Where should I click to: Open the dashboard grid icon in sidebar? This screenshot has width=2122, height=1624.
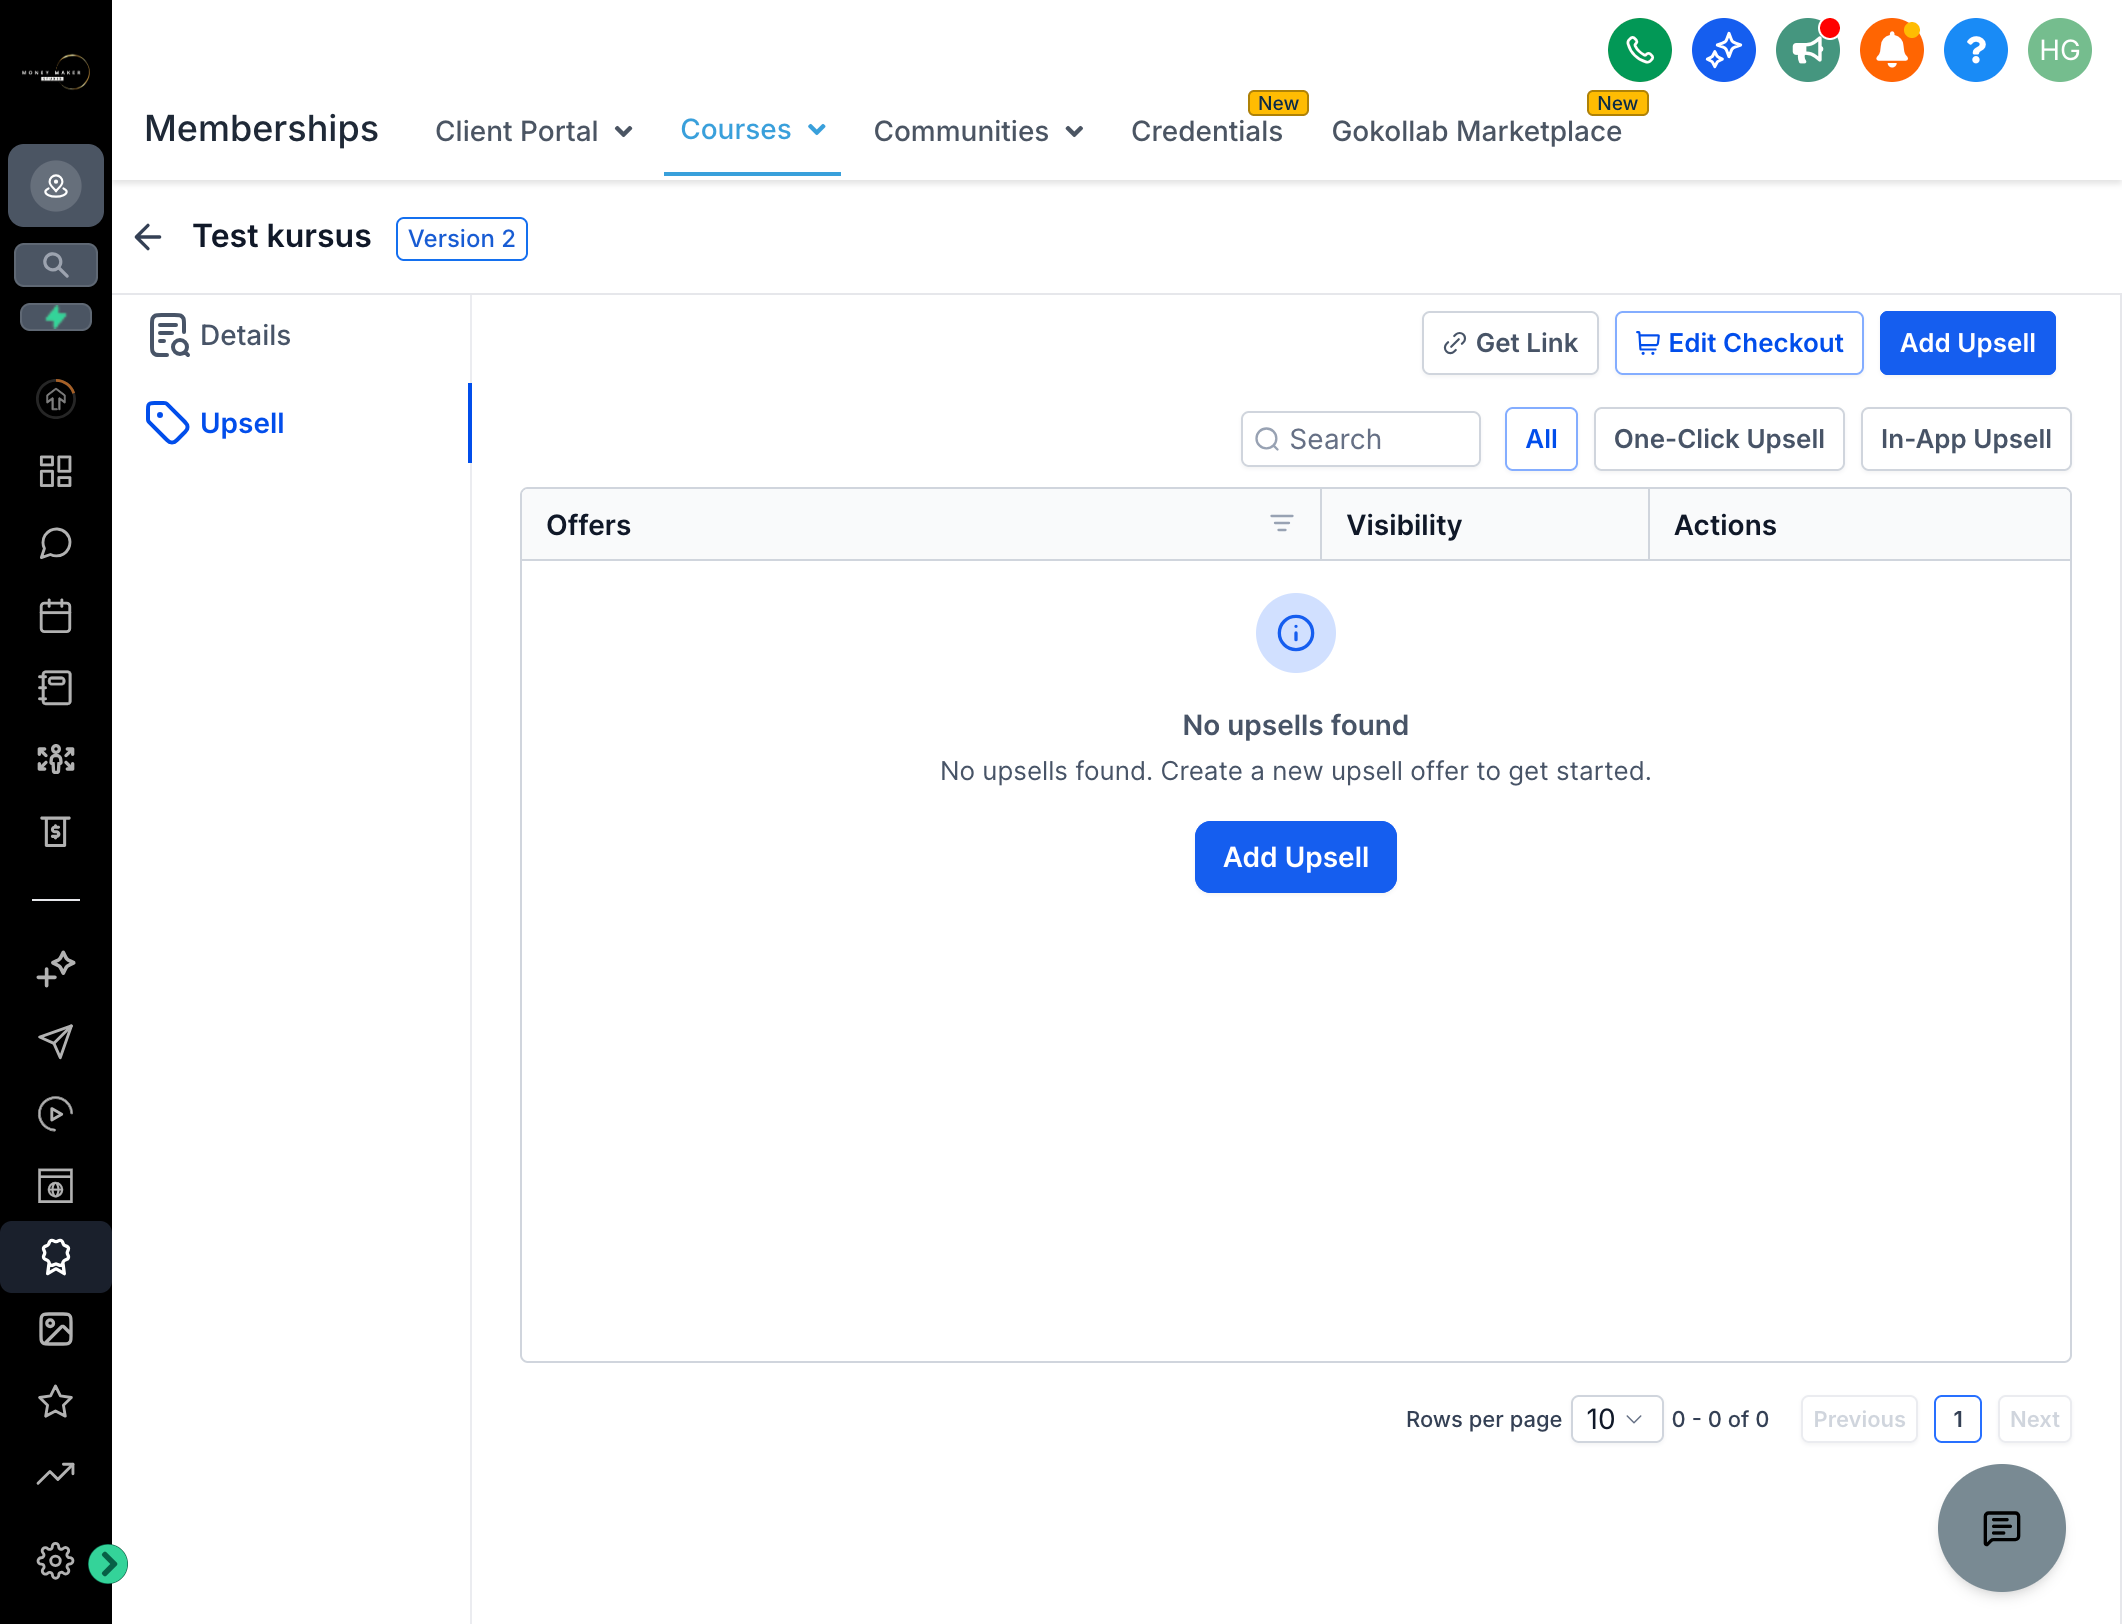coord(56,471)
